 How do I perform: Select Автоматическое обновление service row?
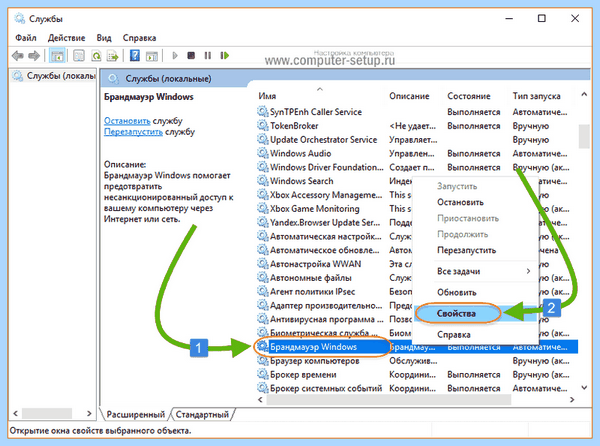click(x=334, y=250)
